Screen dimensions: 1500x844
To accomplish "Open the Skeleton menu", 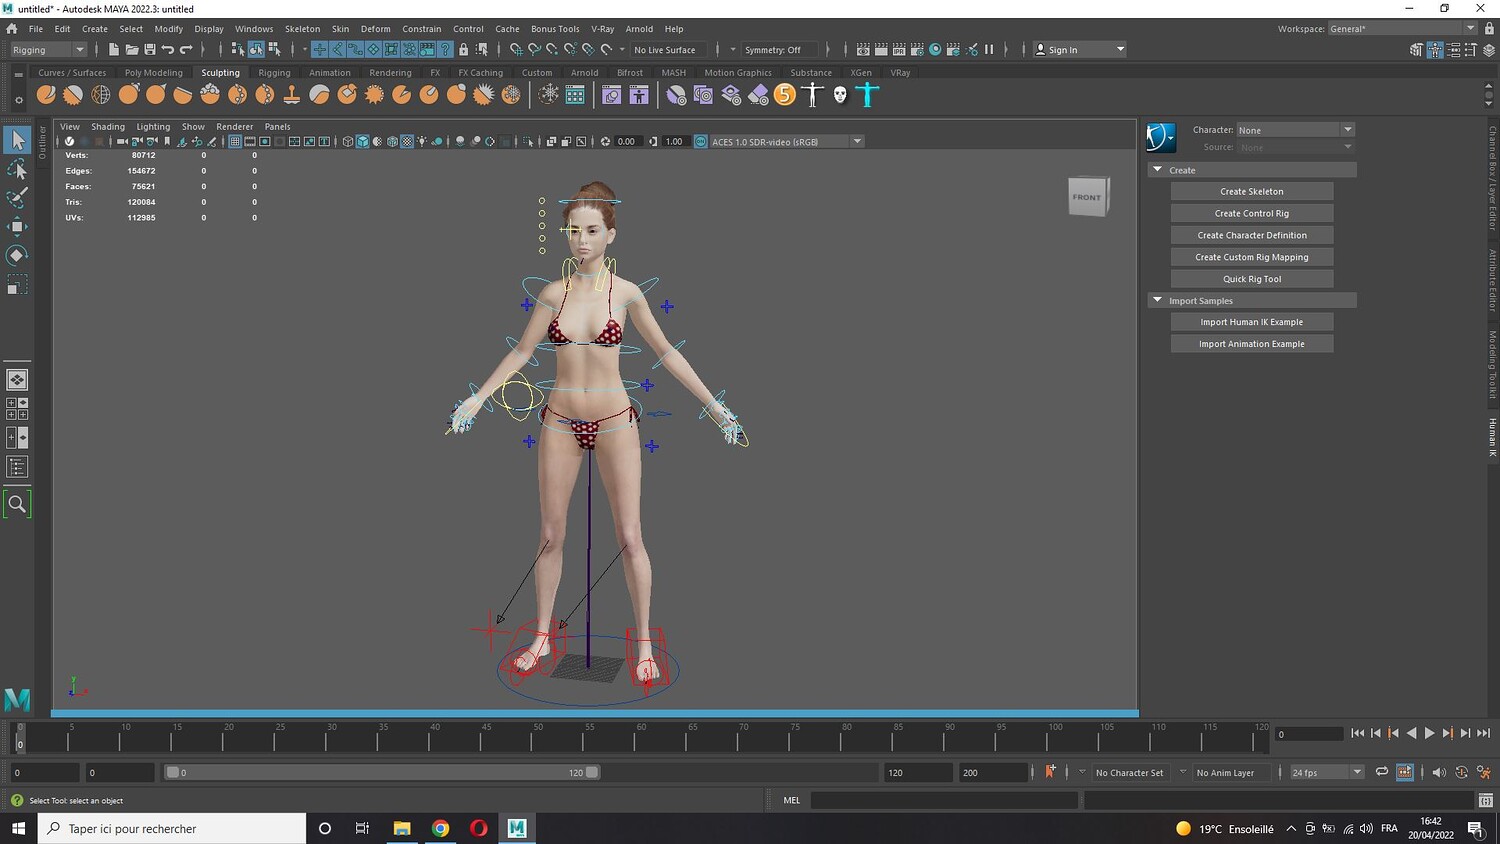I will coord(302,29).
